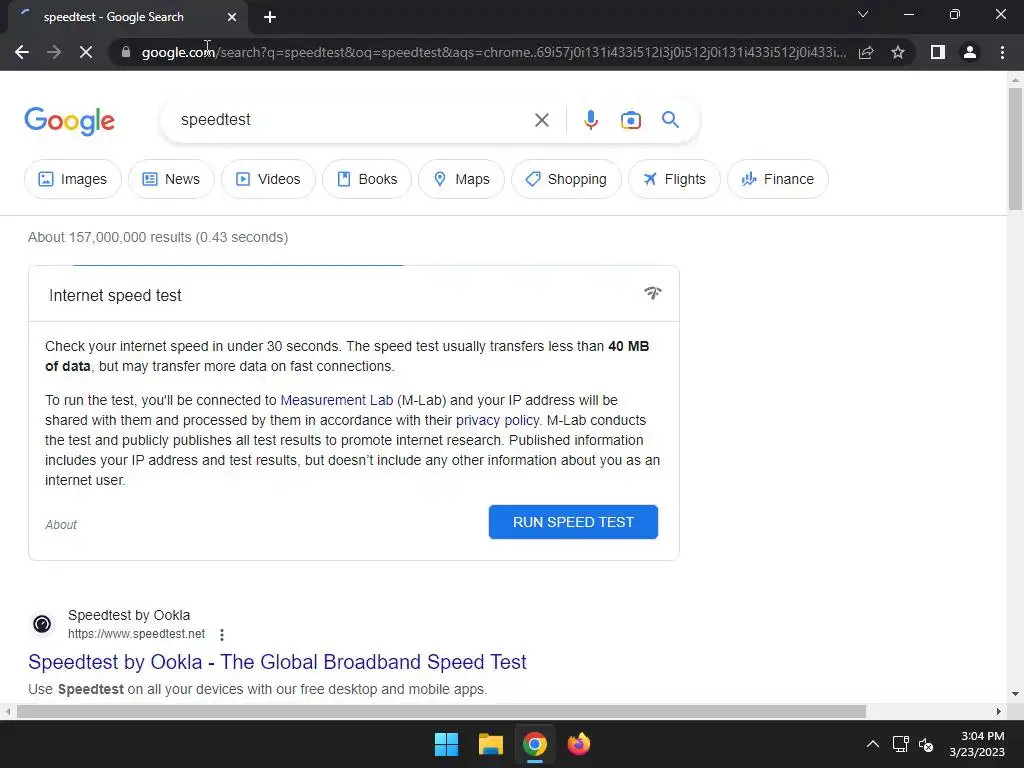Screen dimensions: 1024x768
Task: Click the forward navigation arrow
Action: point(54,52)
